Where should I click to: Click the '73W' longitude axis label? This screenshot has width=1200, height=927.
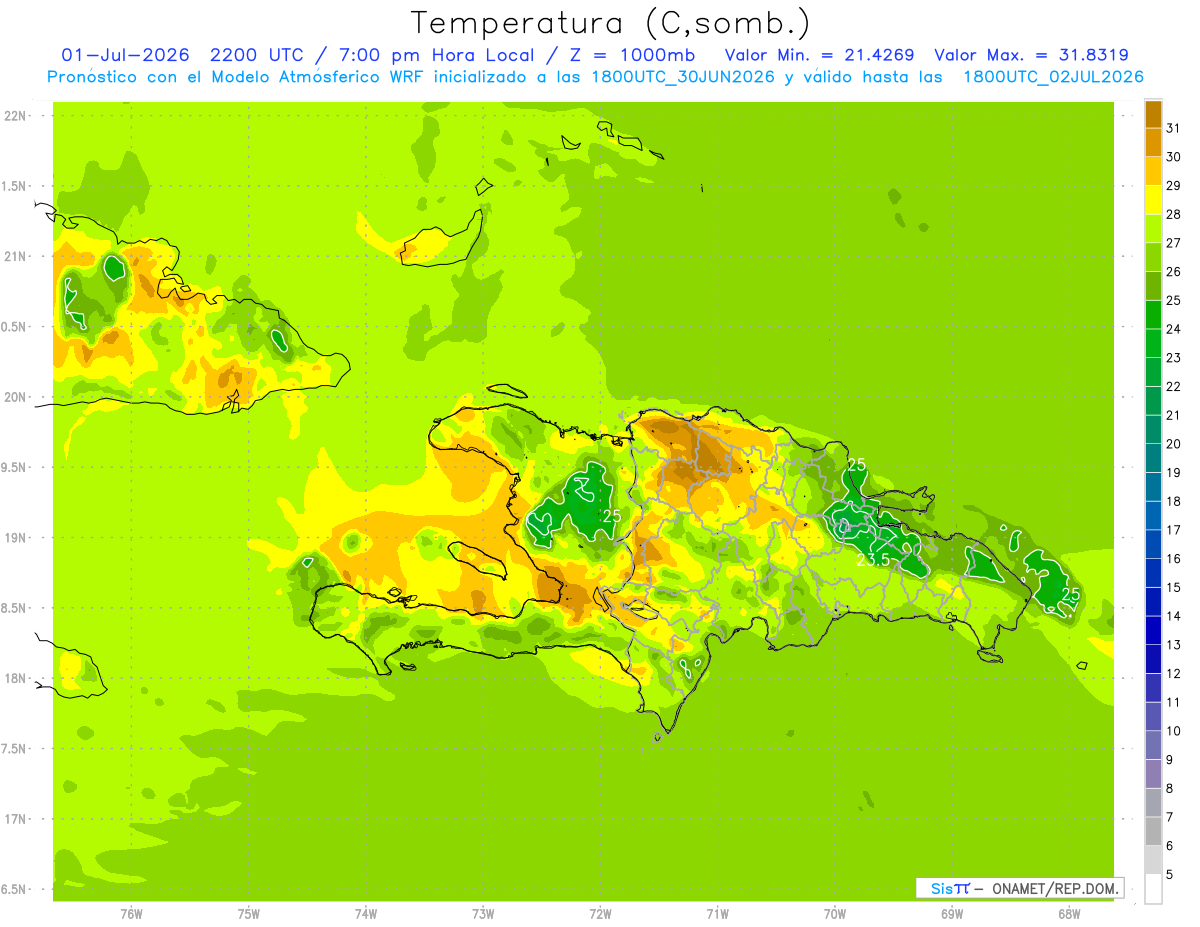tap(483, 914)
